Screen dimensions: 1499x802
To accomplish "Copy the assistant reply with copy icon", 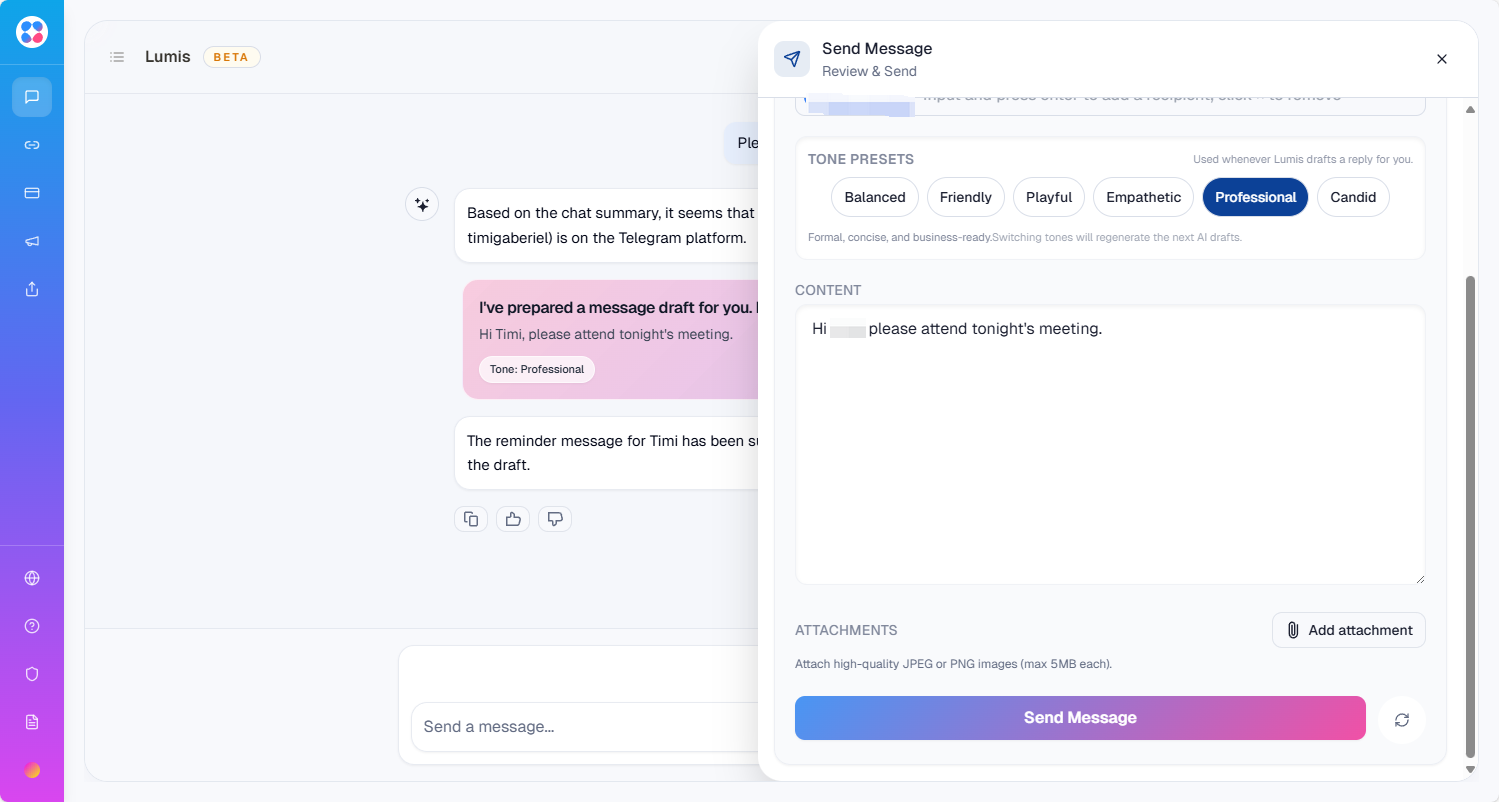I will point(471,519).
